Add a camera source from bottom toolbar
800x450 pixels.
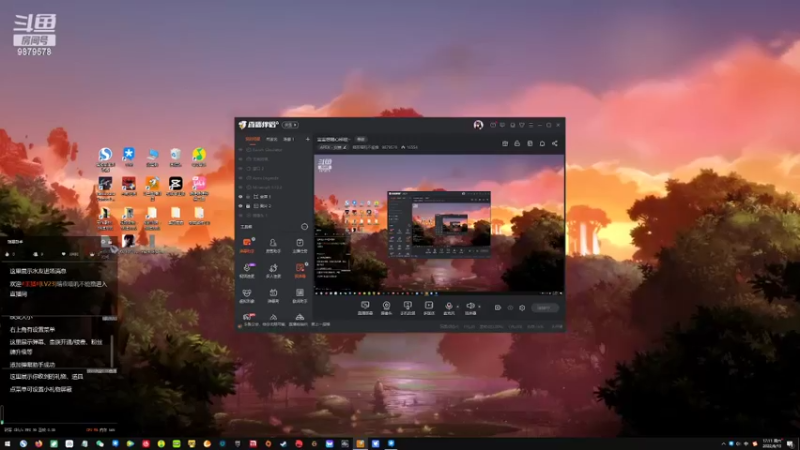coord(386,306)
